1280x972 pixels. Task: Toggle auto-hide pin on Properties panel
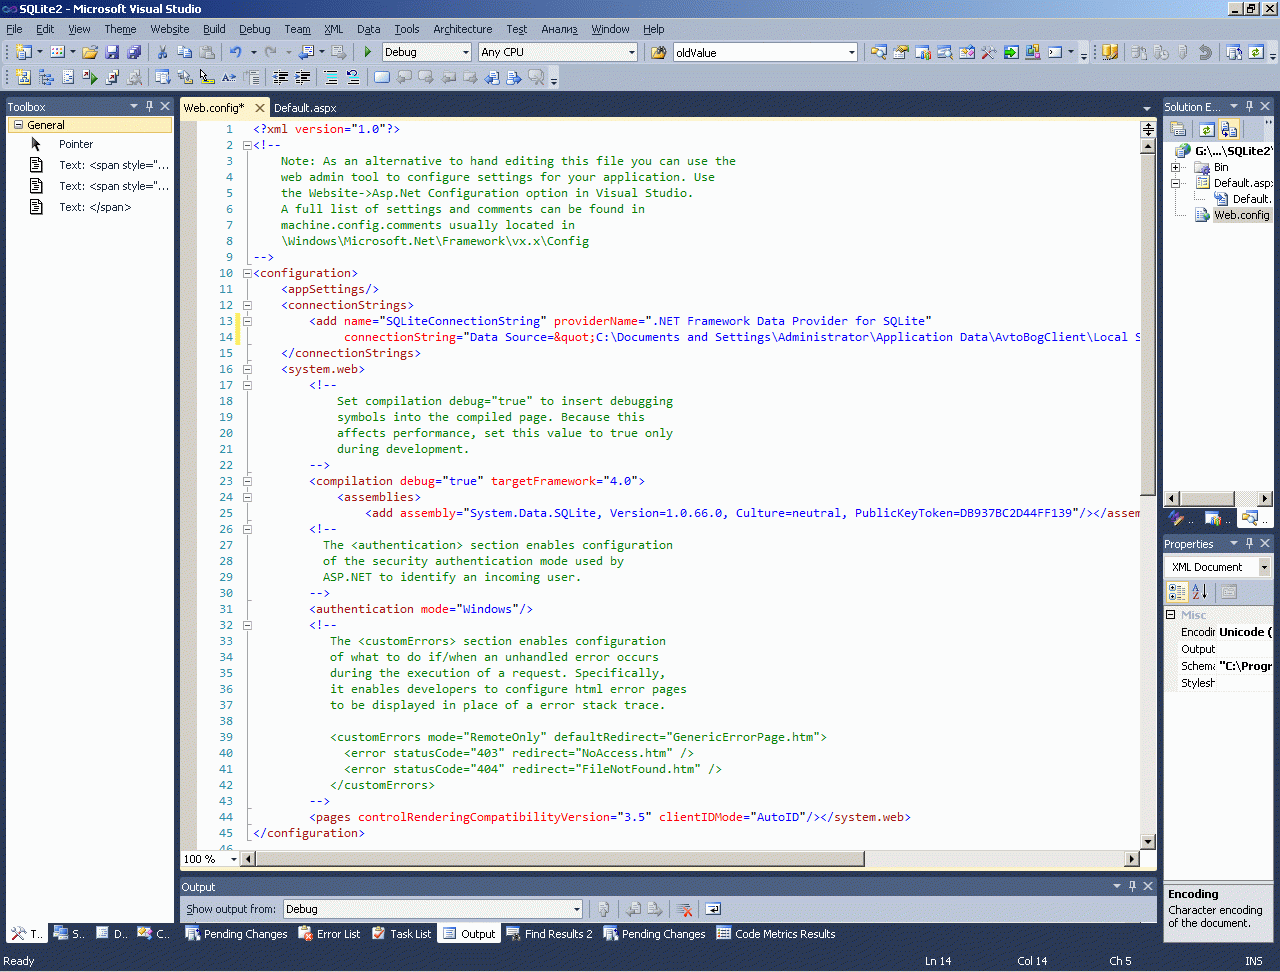tap(1249, 543)
